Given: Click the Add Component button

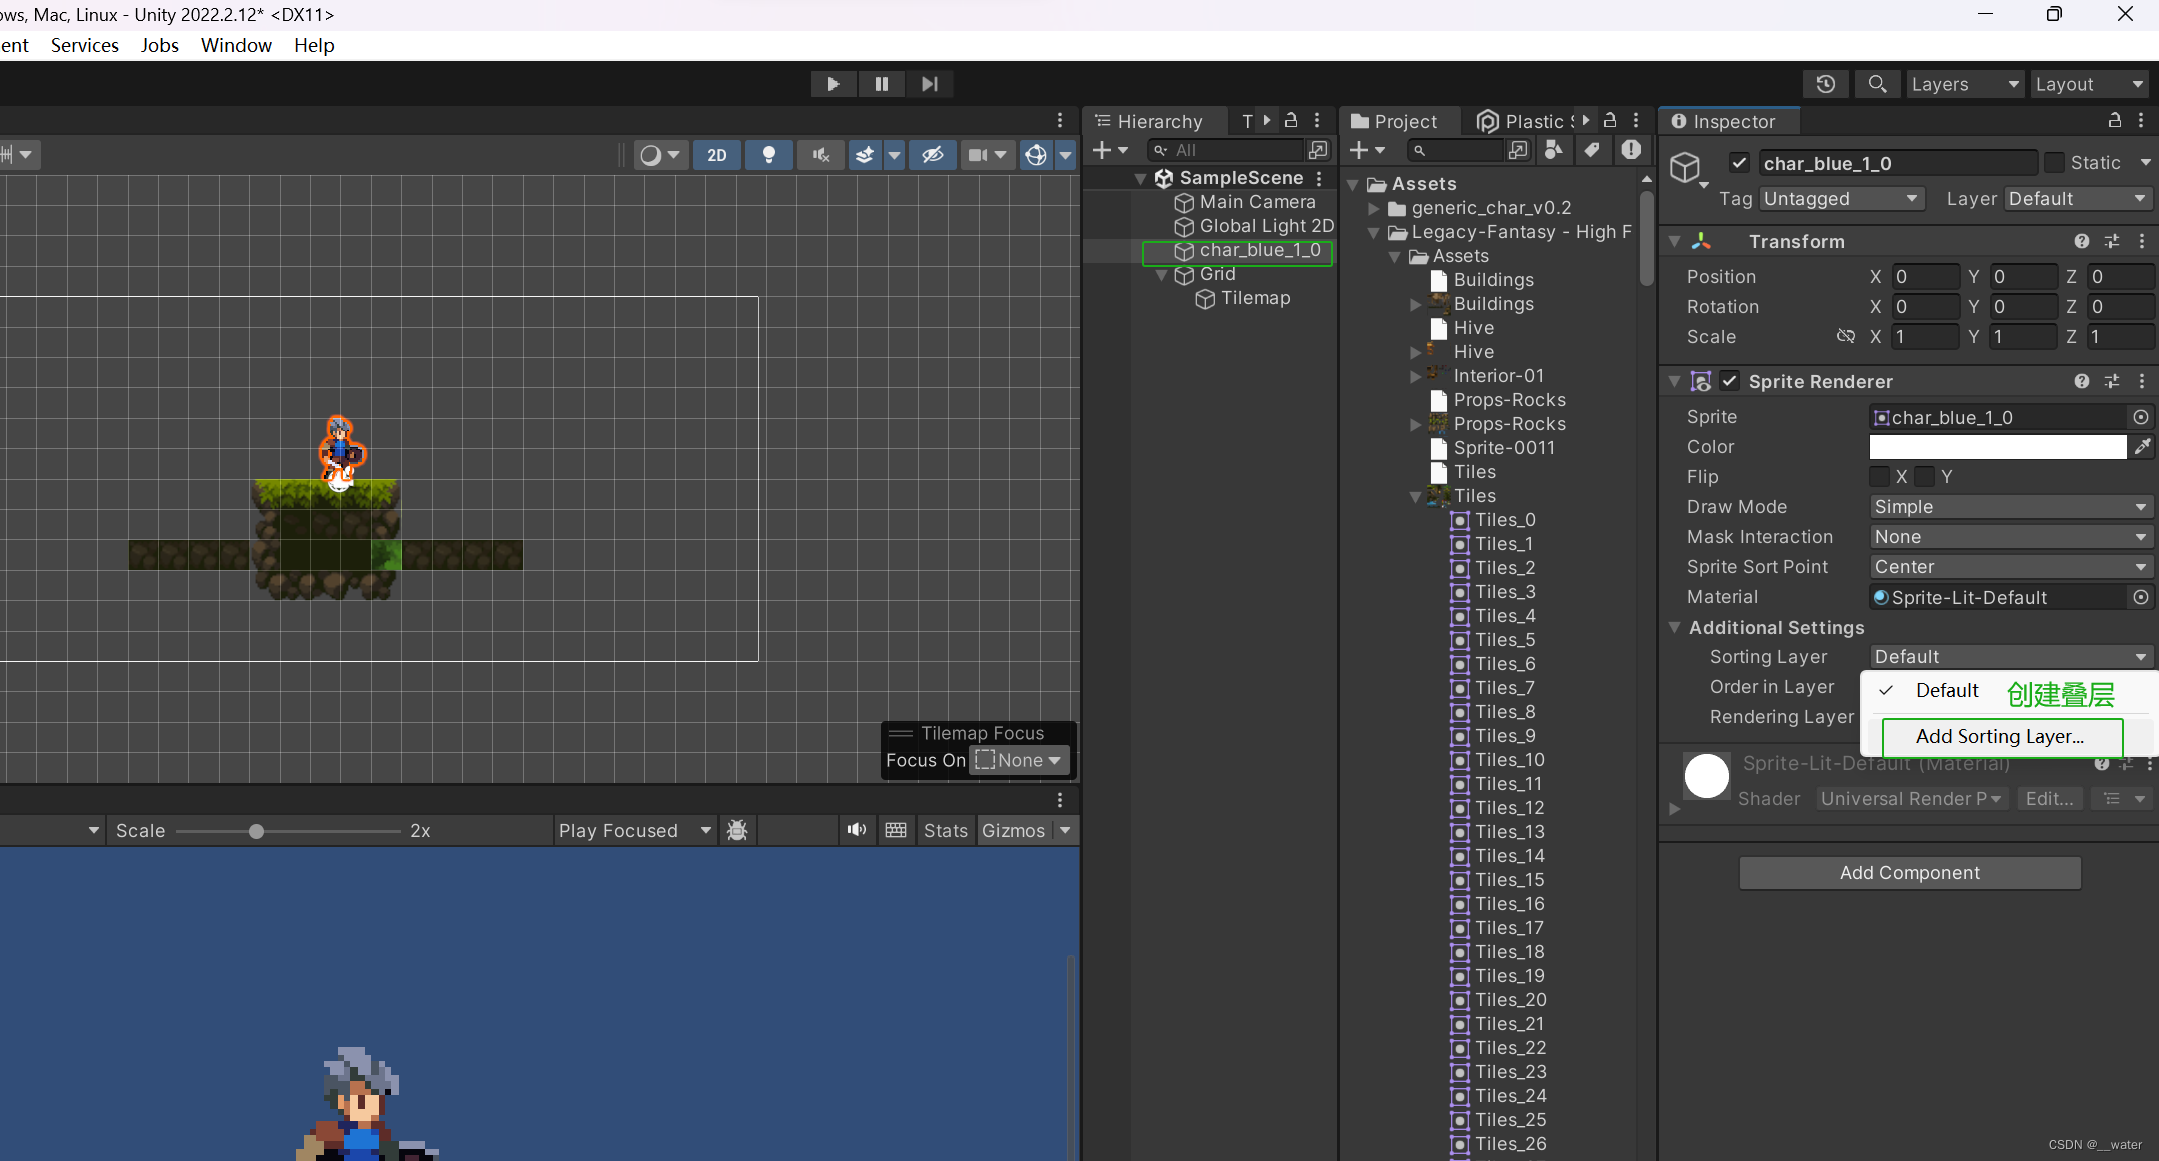Looking at the screenshot, I should (x=1909, y=873).
